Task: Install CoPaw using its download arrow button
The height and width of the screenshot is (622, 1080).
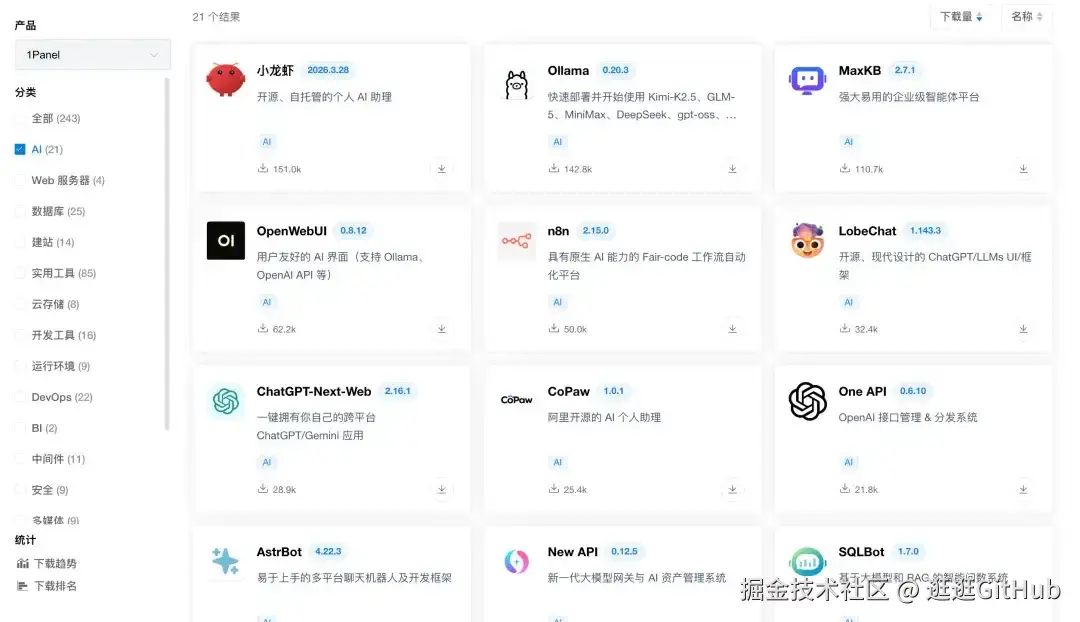Action: [732, 490]
